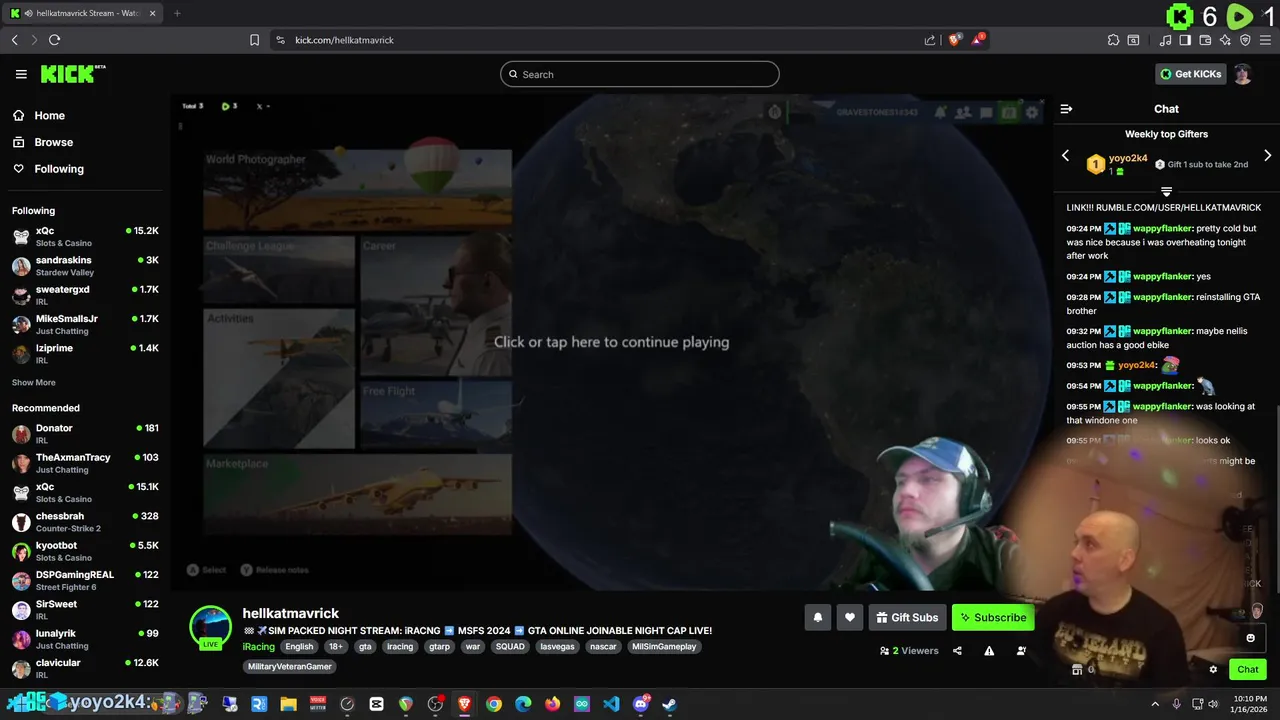This screenshot has width=1280, height=720.
Task: Open lunalyrik Just Chatting channel
Action: pyautogui.click(x=85, y=639)
